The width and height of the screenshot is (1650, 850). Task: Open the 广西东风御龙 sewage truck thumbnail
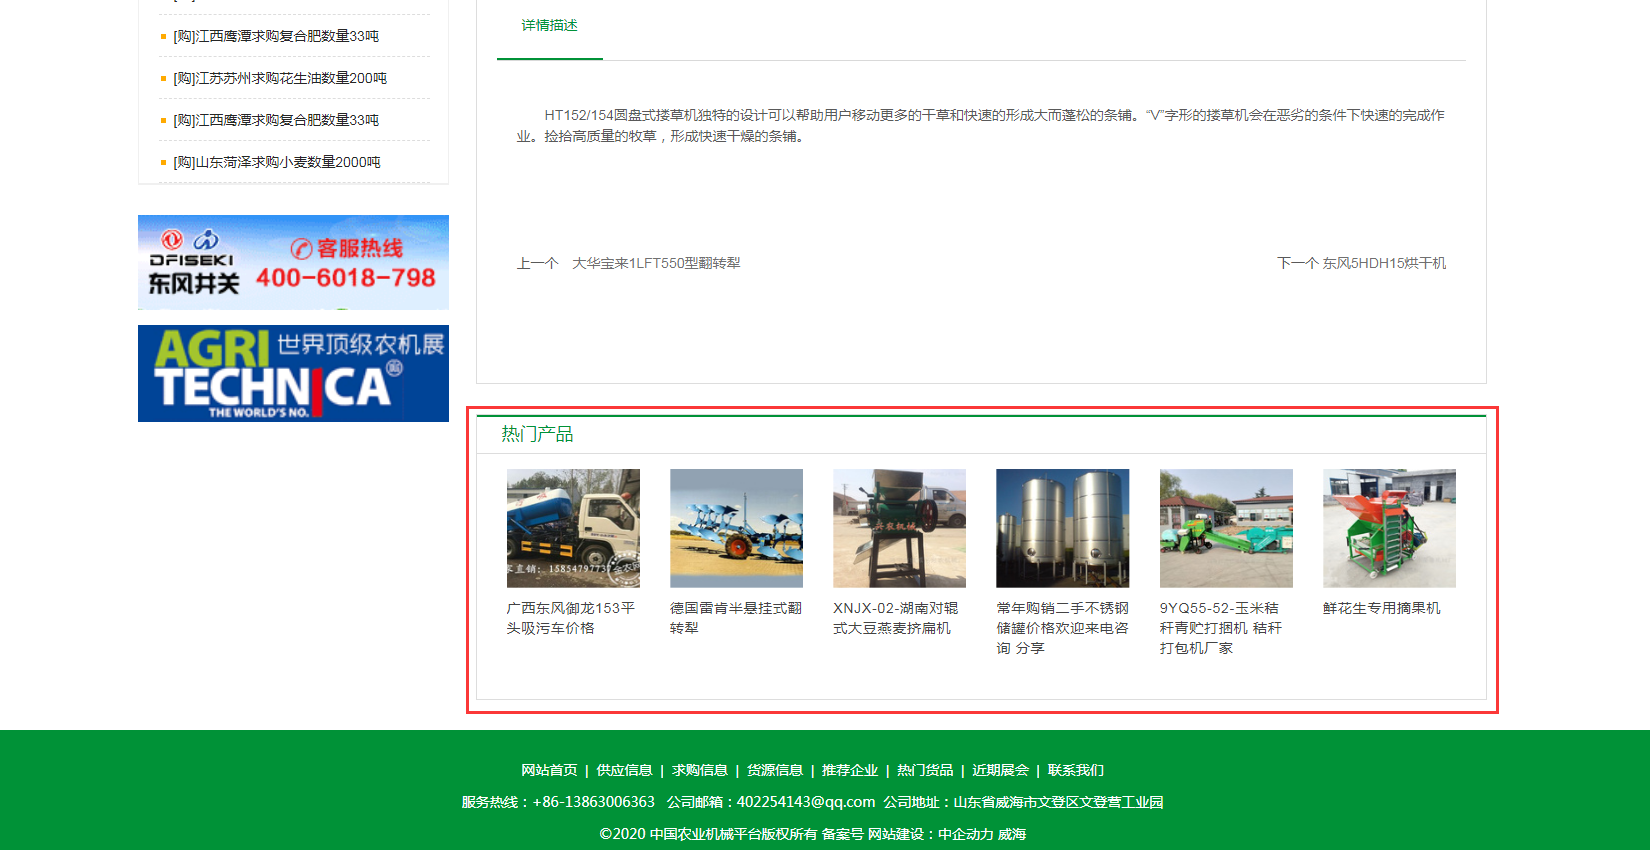[x=573, y=528]
